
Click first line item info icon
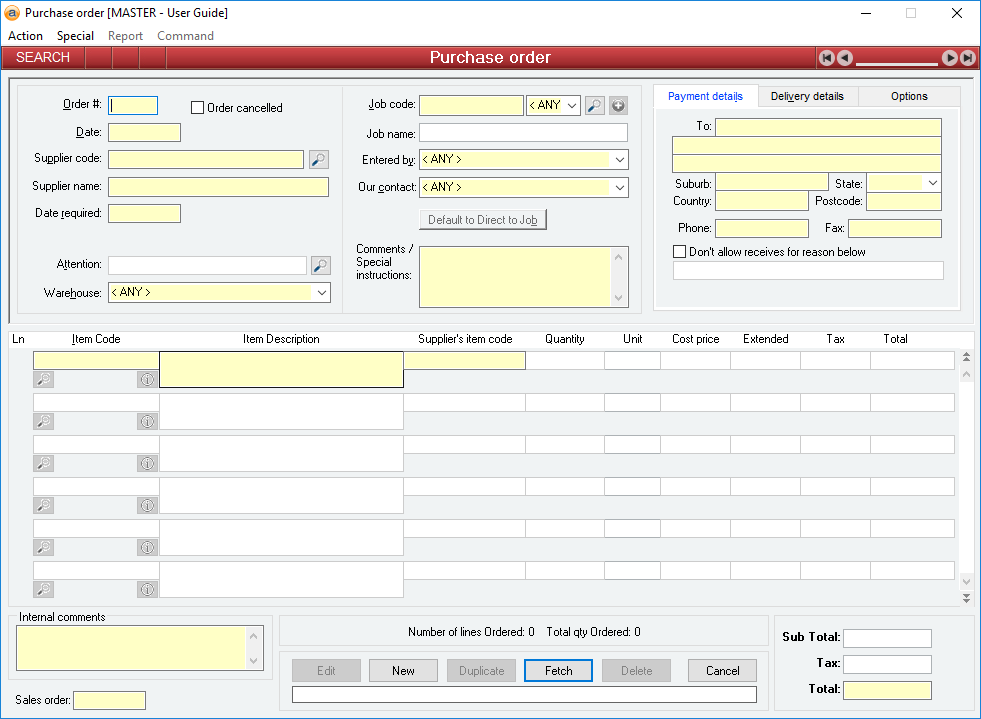point(147,379)
